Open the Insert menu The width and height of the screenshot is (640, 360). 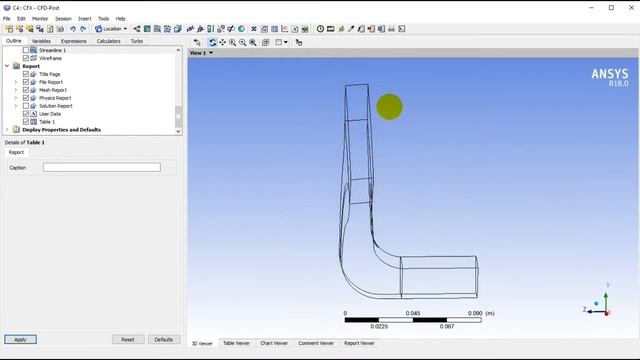84,19
